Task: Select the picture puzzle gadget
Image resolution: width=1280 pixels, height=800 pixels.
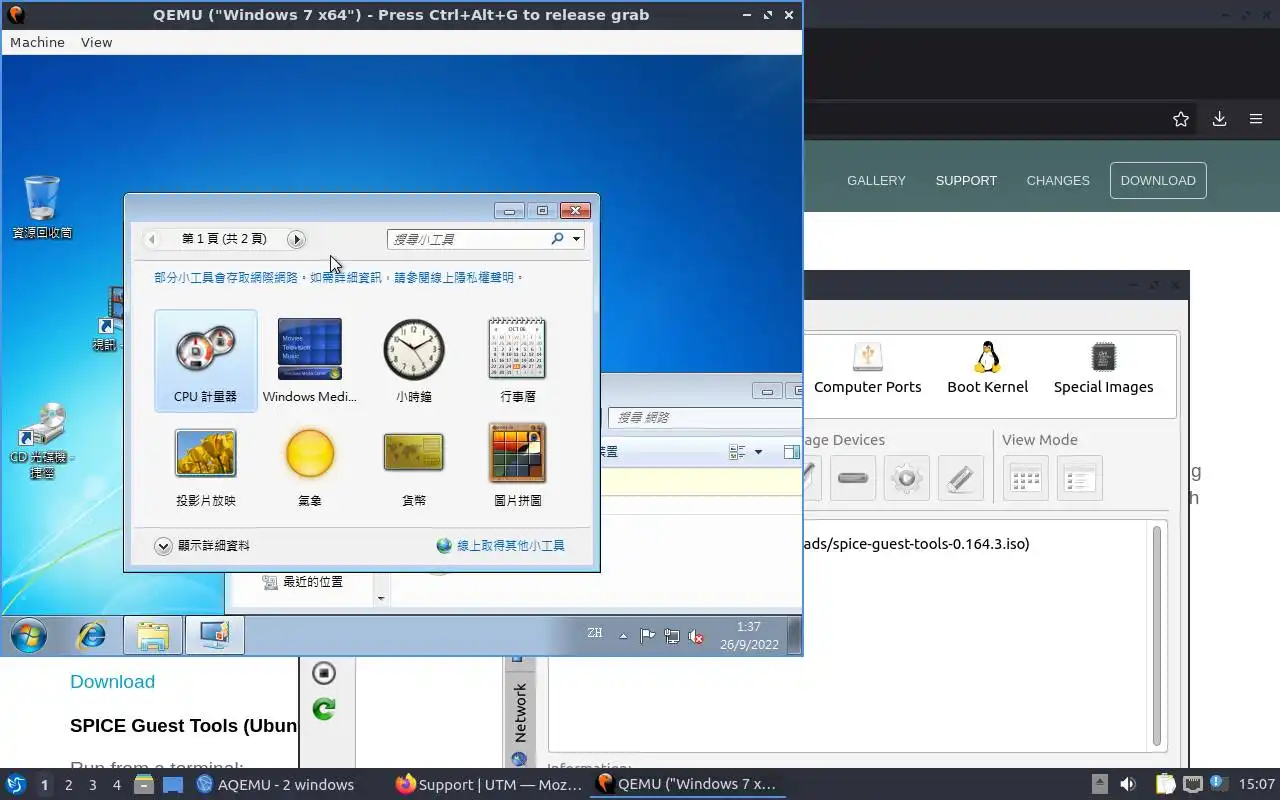Action: coord(517,465)
